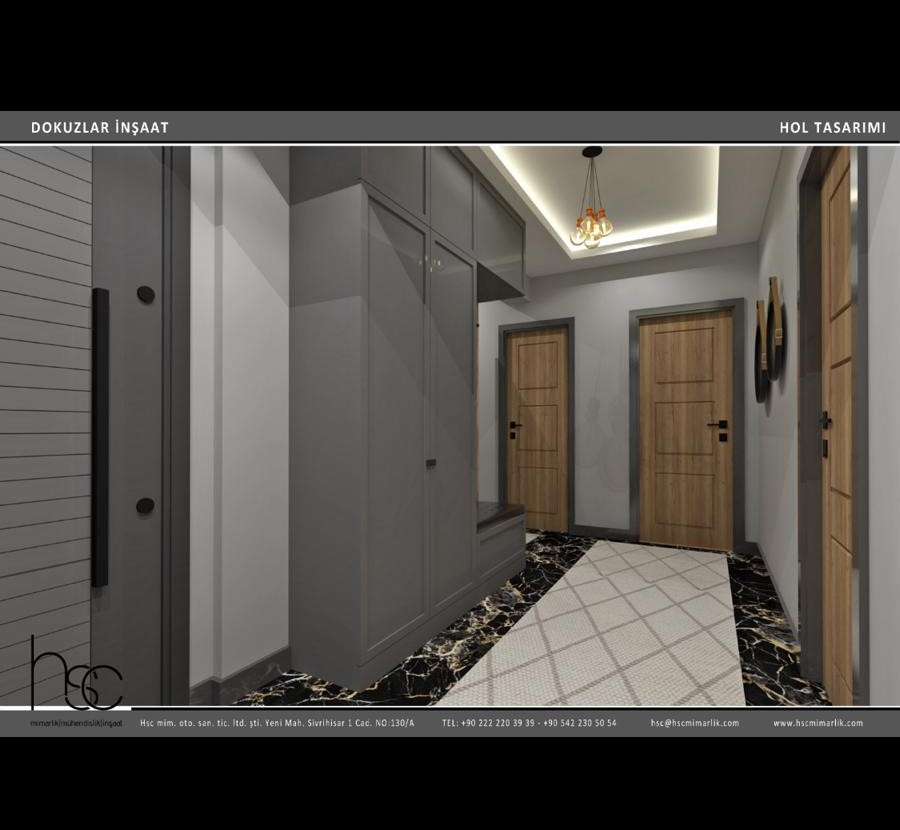The width and height of the screenshot is (900, 830).
Task: Click the tall gray wardrobe door
Action: (397, 430)
